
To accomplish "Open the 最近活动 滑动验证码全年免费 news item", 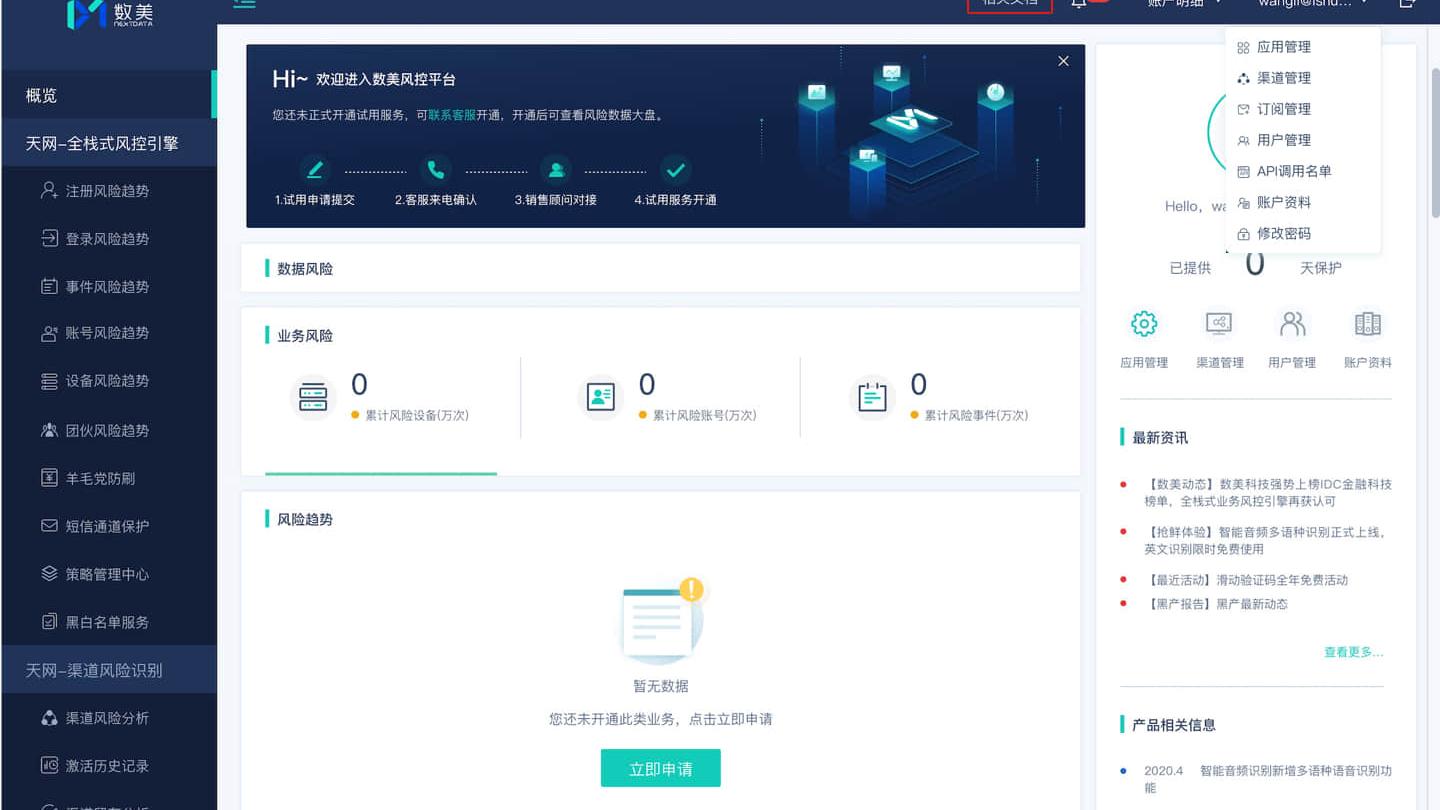I will click(x=1246, y=580).
